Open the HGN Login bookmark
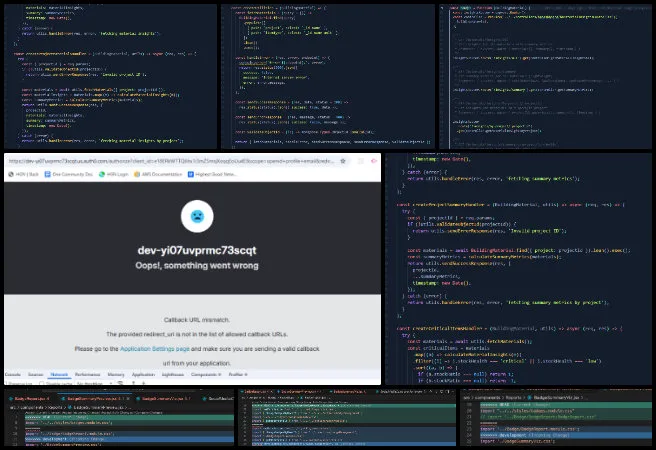Screen dimensions: 656x450 117,174
